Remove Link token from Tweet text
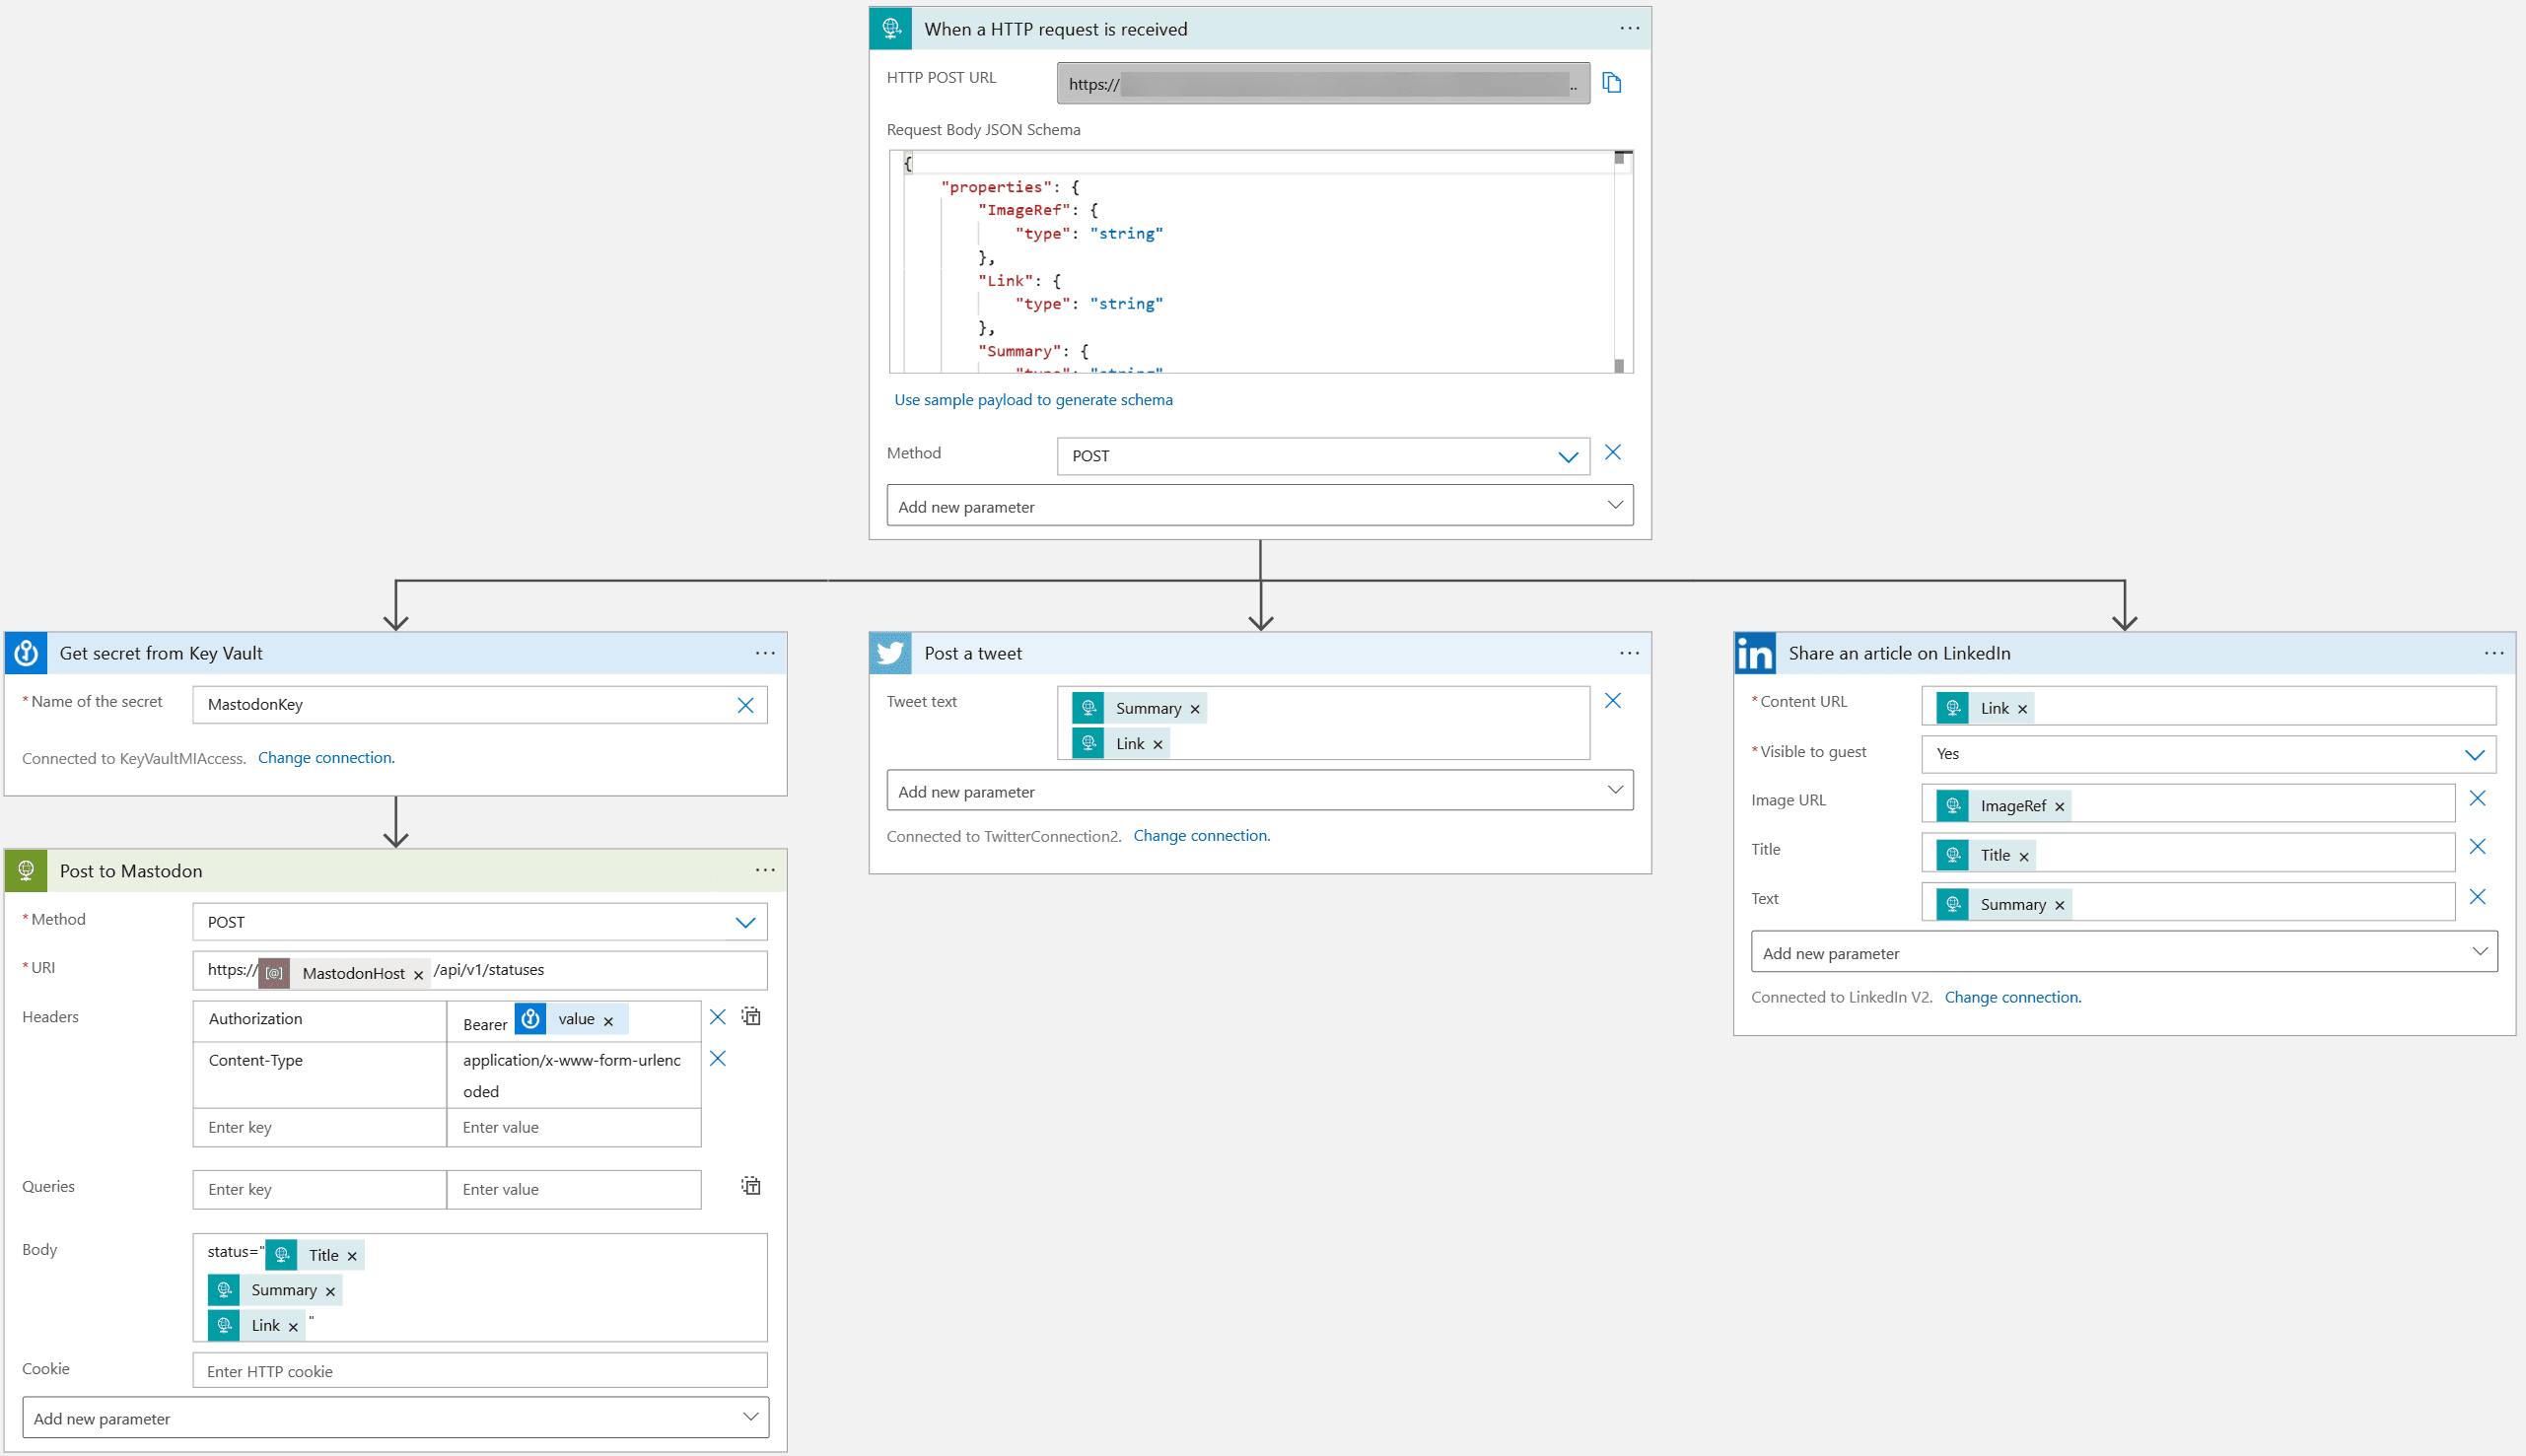Viewport: 2526px width, 1456px height. tap(1158, 745)
